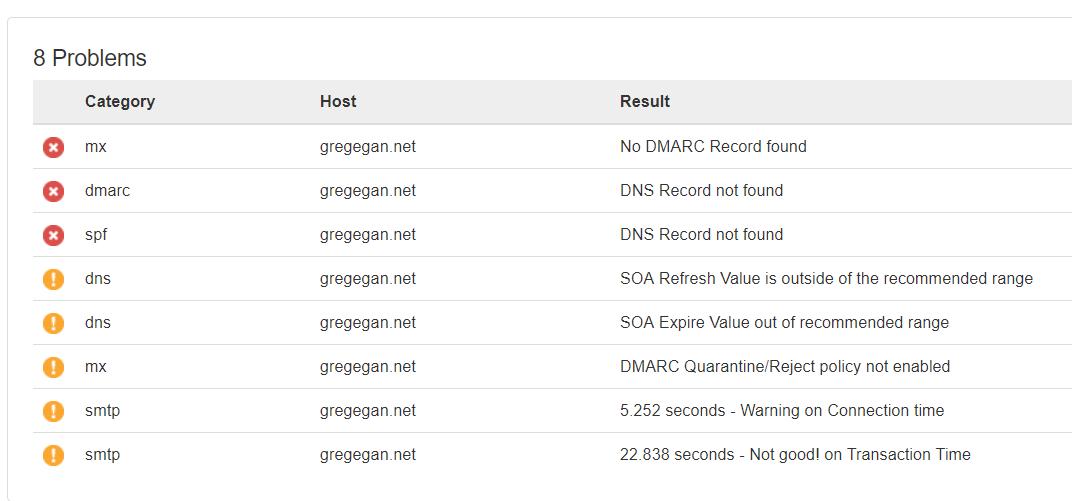The image size is (1072, 501).
Task: Click orange warning icon for SOA Expire row
Action: point(53,323)
